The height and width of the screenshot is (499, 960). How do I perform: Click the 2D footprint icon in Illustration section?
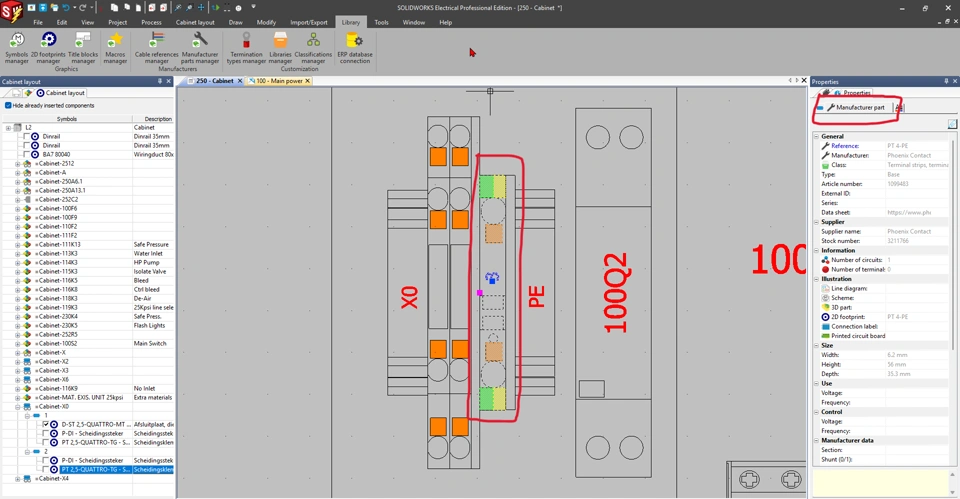coord(825,317)
